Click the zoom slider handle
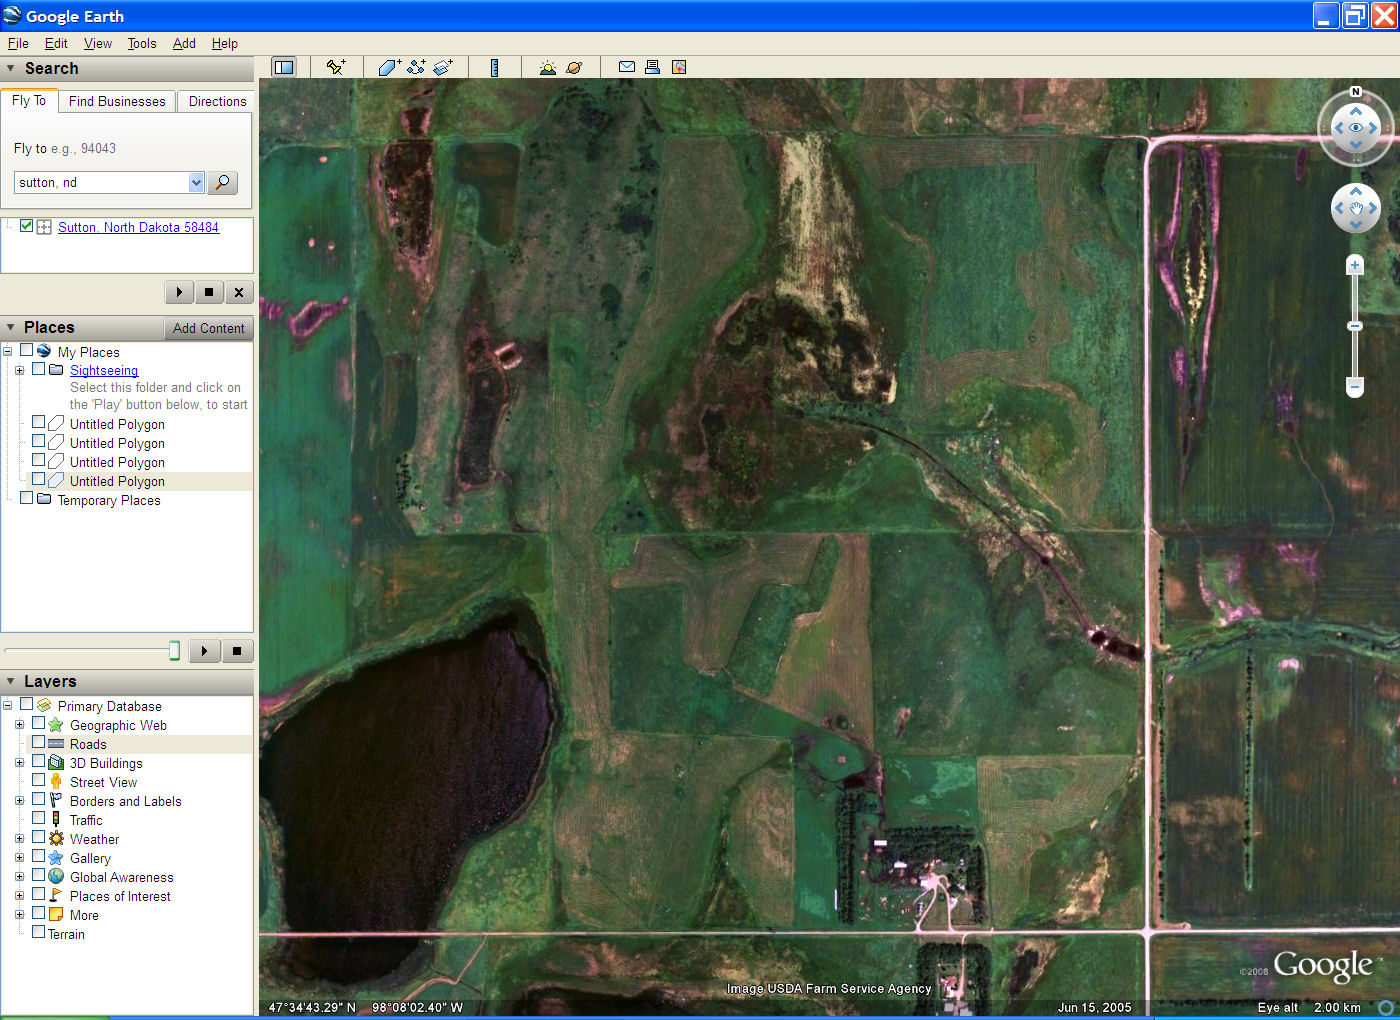1400x1020 pixels. (1355, 326)
